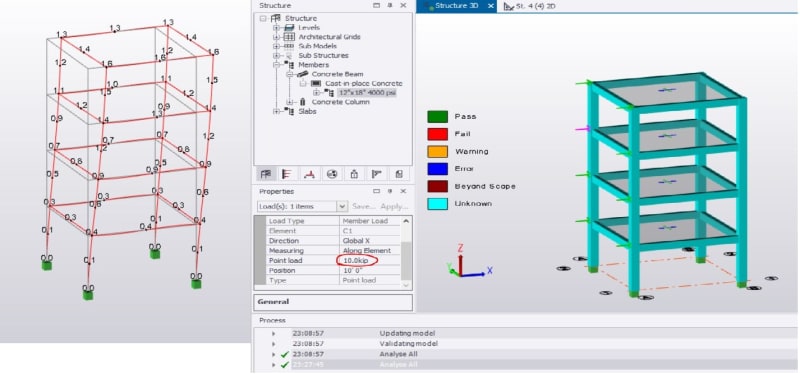Screen dimensions: 800x374
Task: Collapse the Members tree node
Action: pyautogui.click(x=277, y=65)
